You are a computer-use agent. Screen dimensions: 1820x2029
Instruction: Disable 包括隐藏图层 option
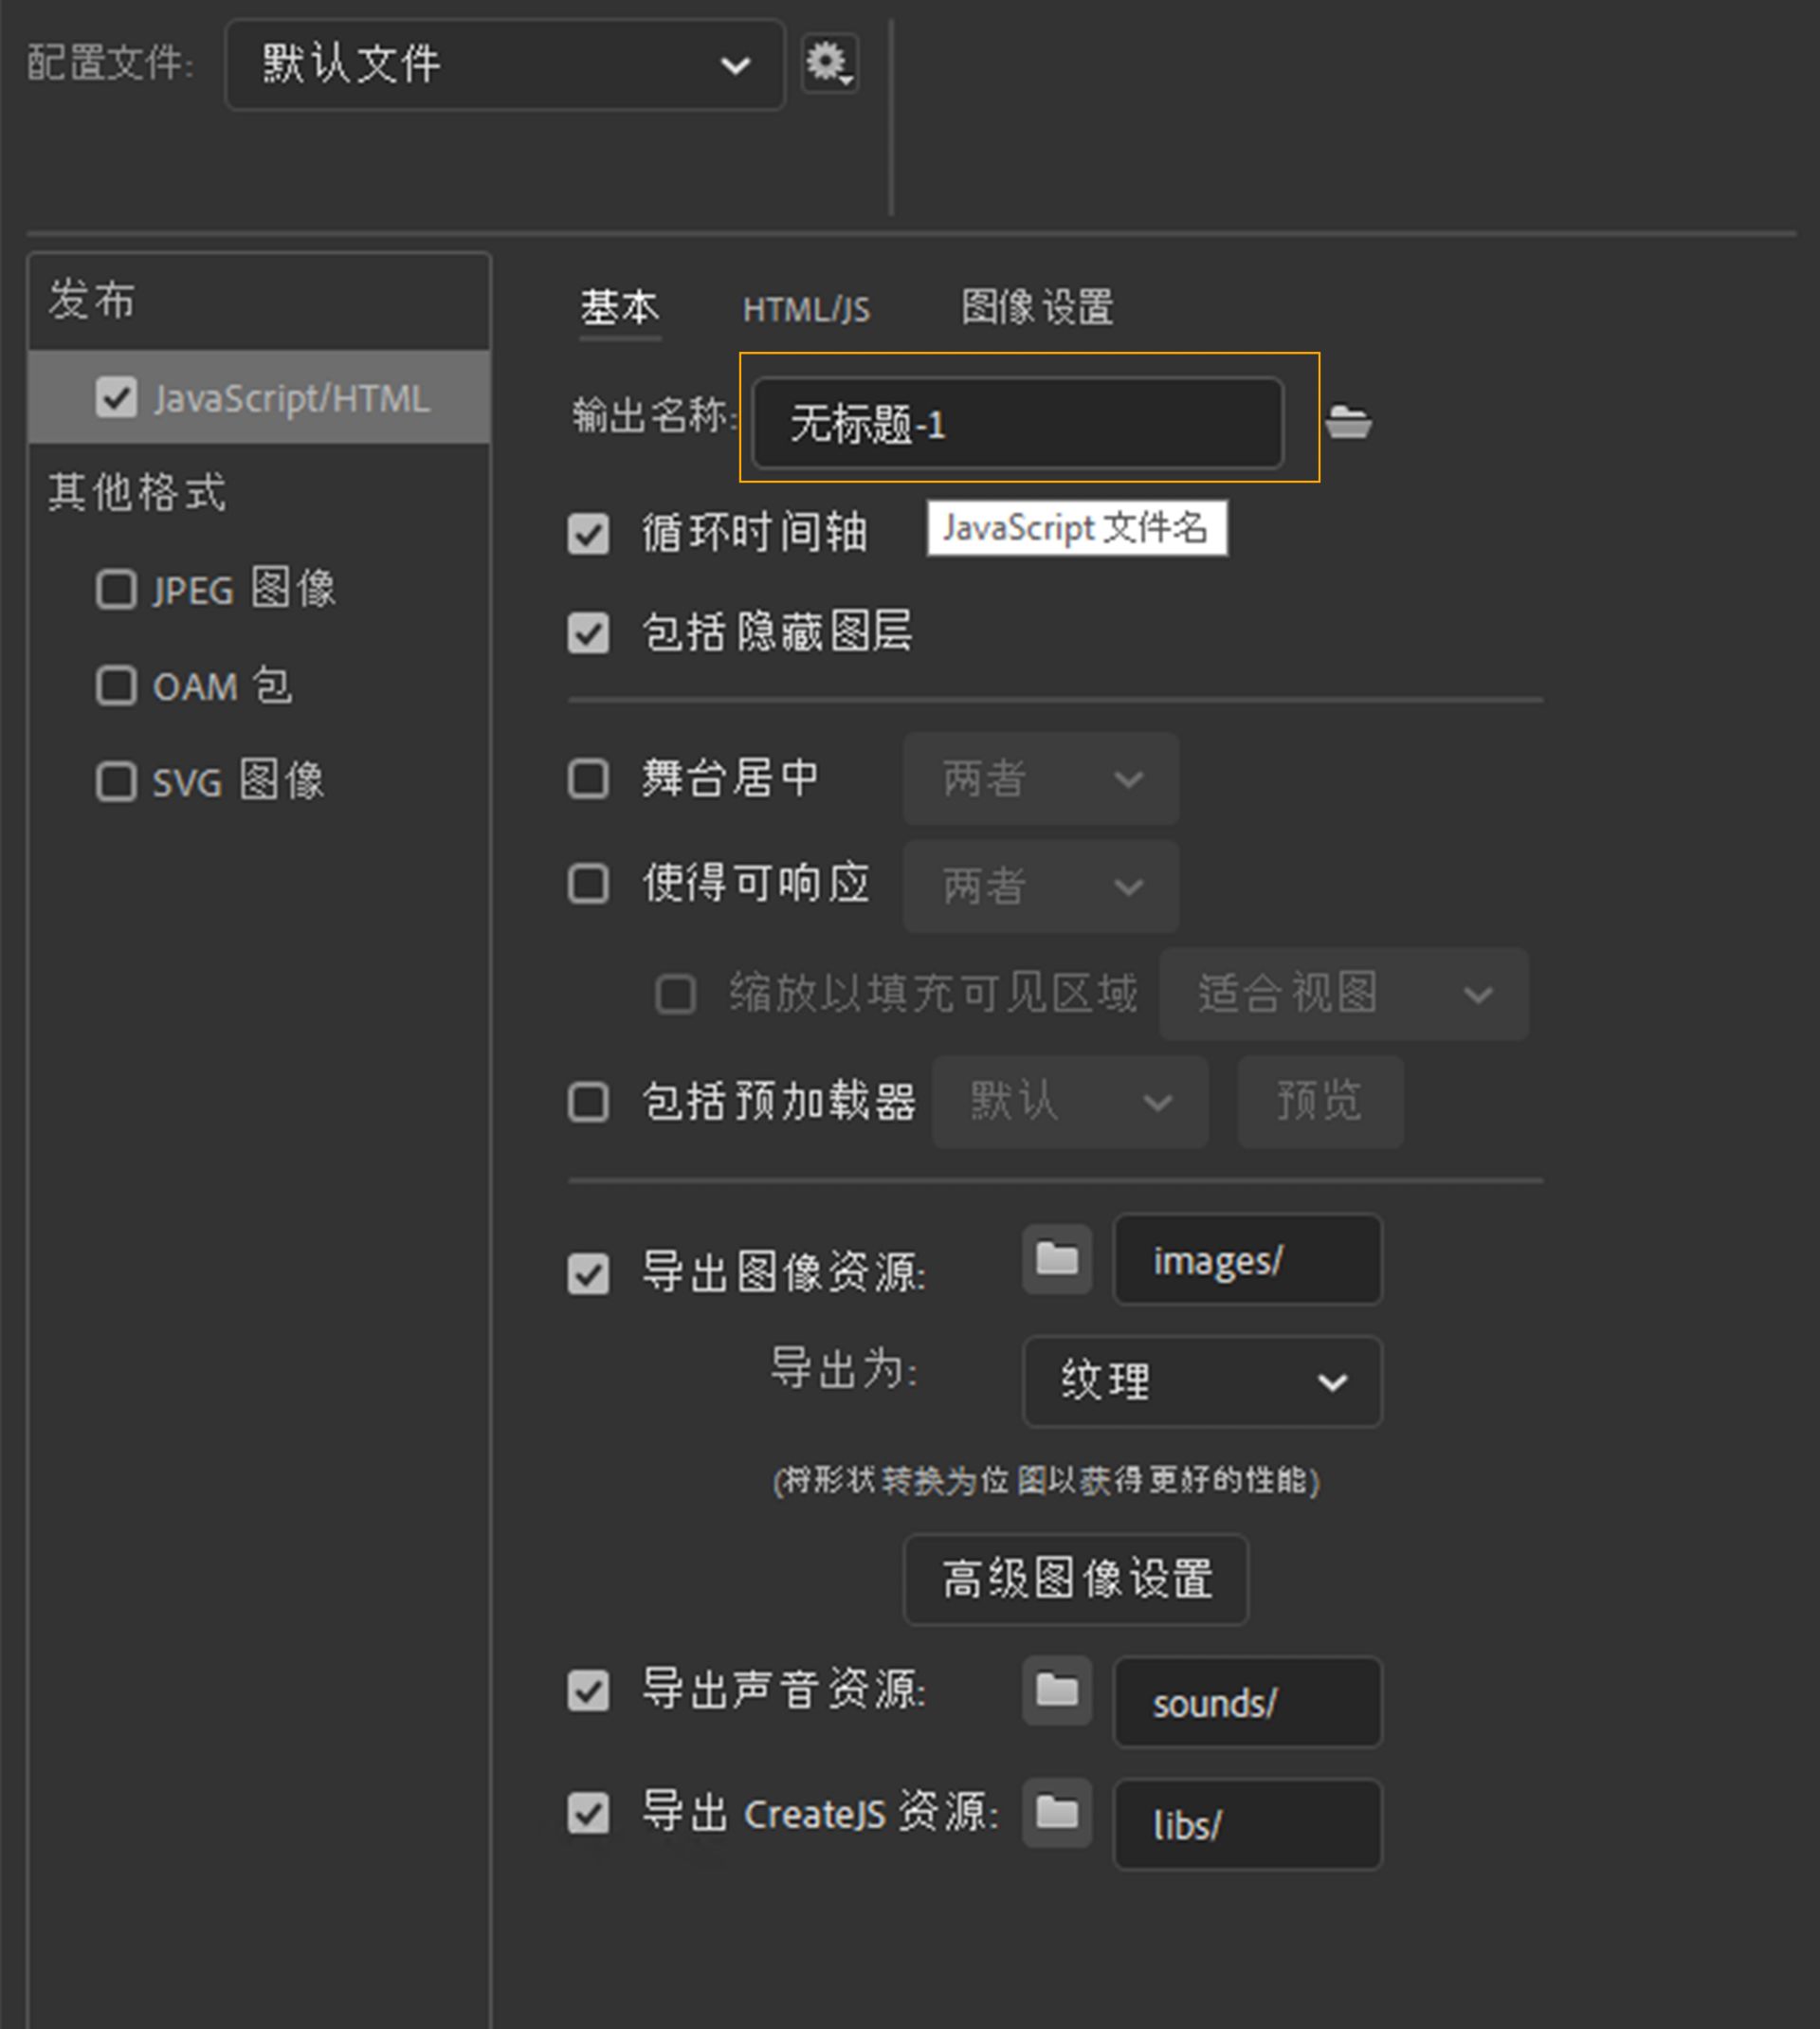(588, 633)
